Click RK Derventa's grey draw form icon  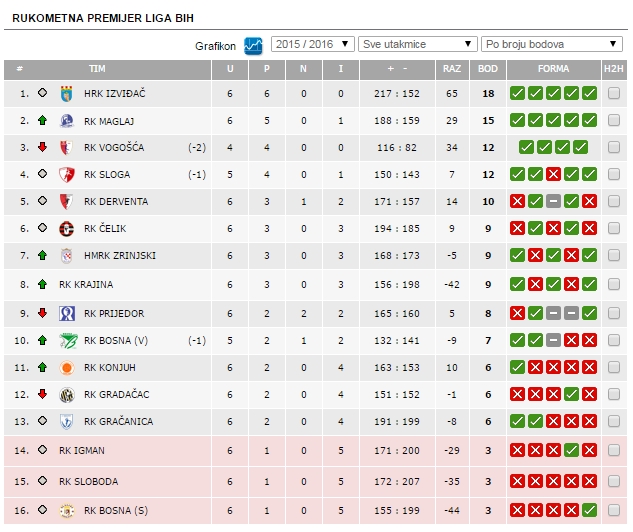pos(553,201)
